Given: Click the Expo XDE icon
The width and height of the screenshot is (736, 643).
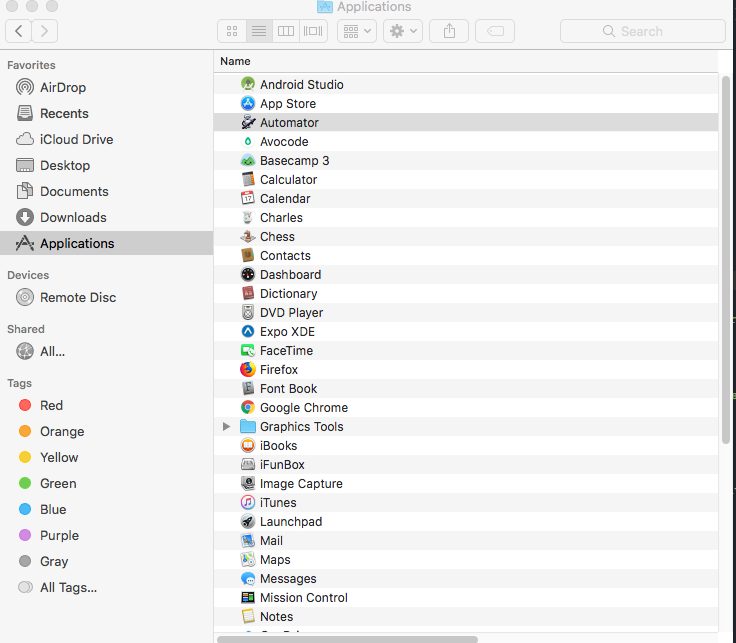Looking at the screenshot, I should [247, 331].
